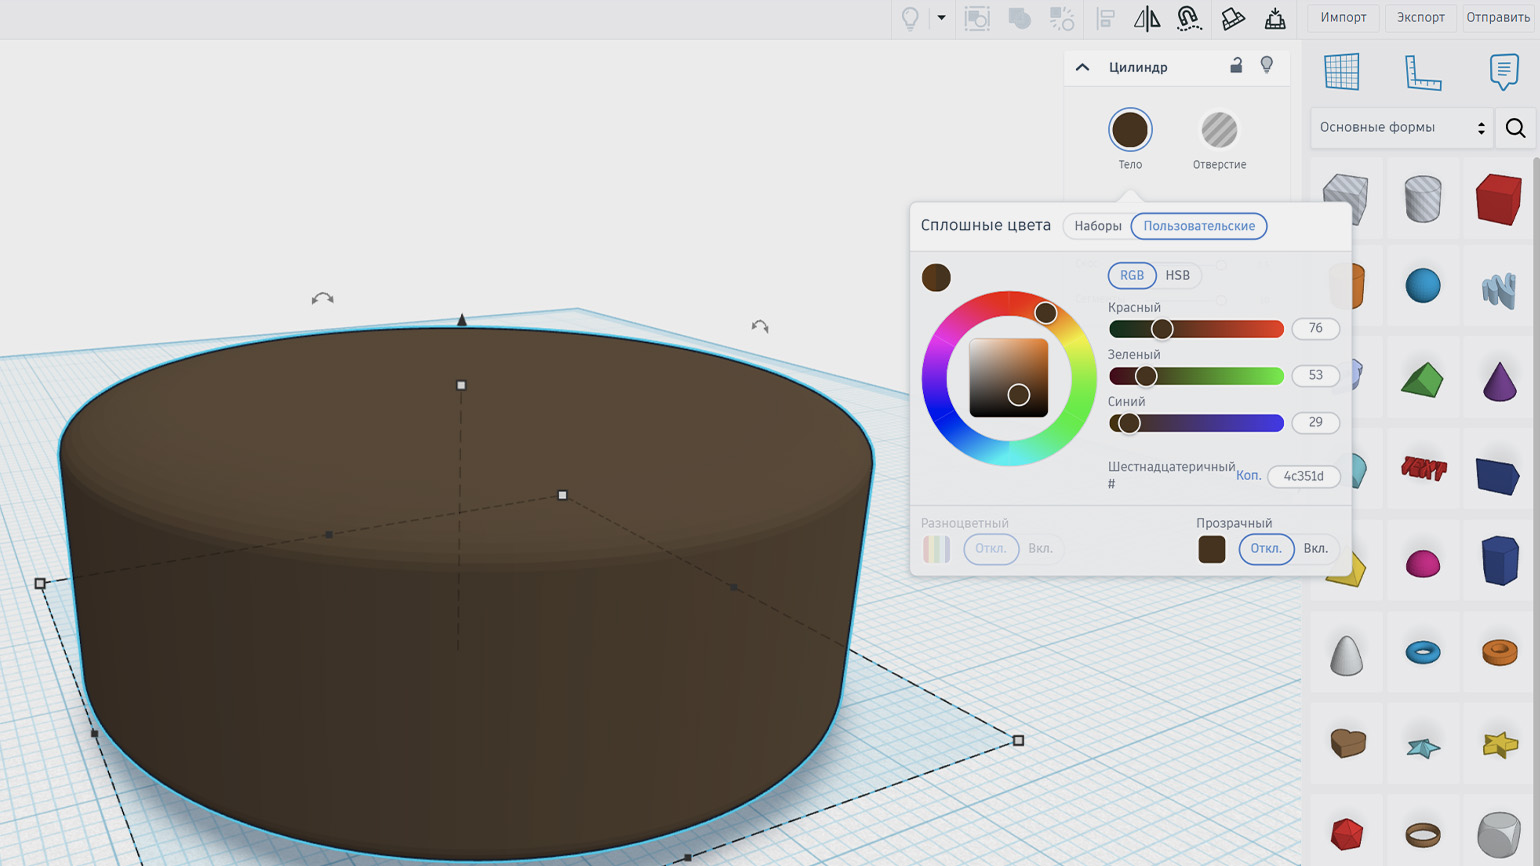This screenshot has width=1540, height=866.
Task: Click the Mirror tool icon in toolbar
Action: [x=1146, y=18]
